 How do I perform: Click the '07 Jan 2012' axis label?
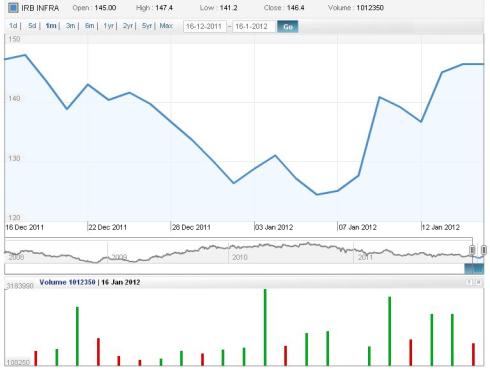click(x=357, y=227)
